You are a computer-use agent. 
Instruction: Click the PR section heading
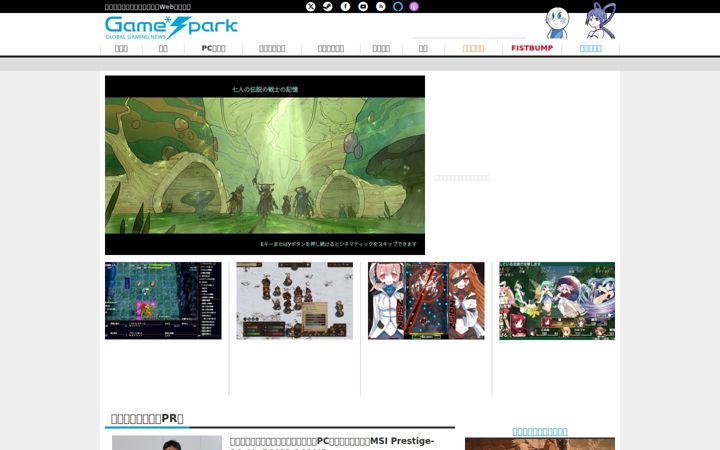(147, 418)
